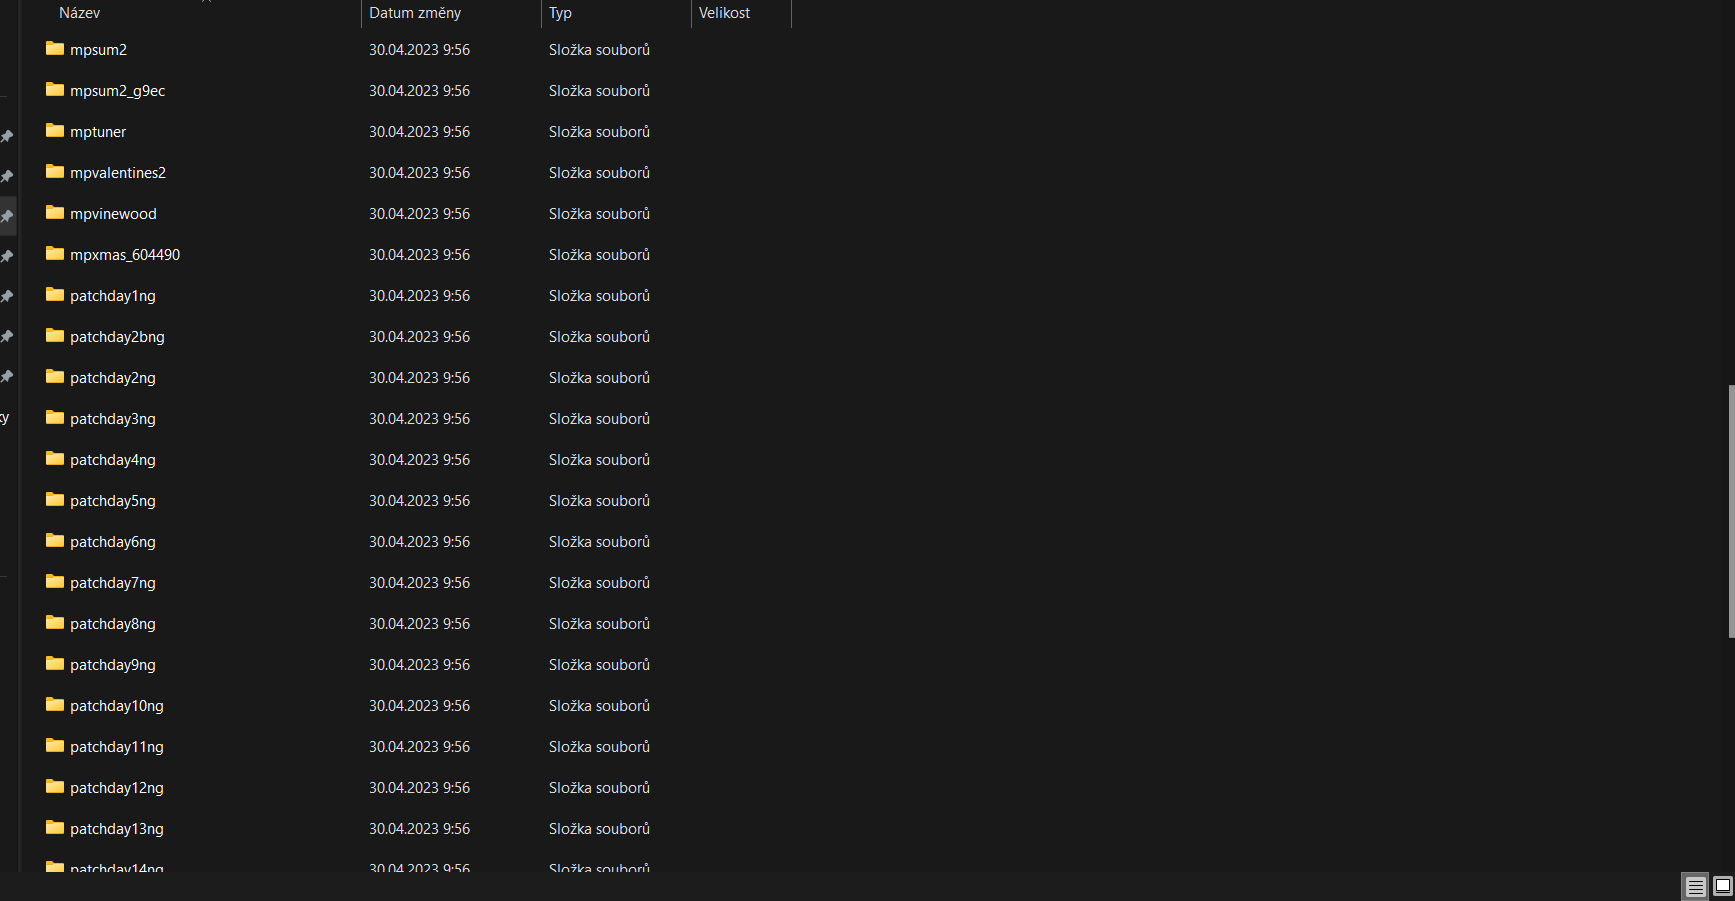This screenshot has width=1735, height=901.
Task: Click the folder icon of mpxmas_604490
Action: pyautogui.click(x=55, y=254)
